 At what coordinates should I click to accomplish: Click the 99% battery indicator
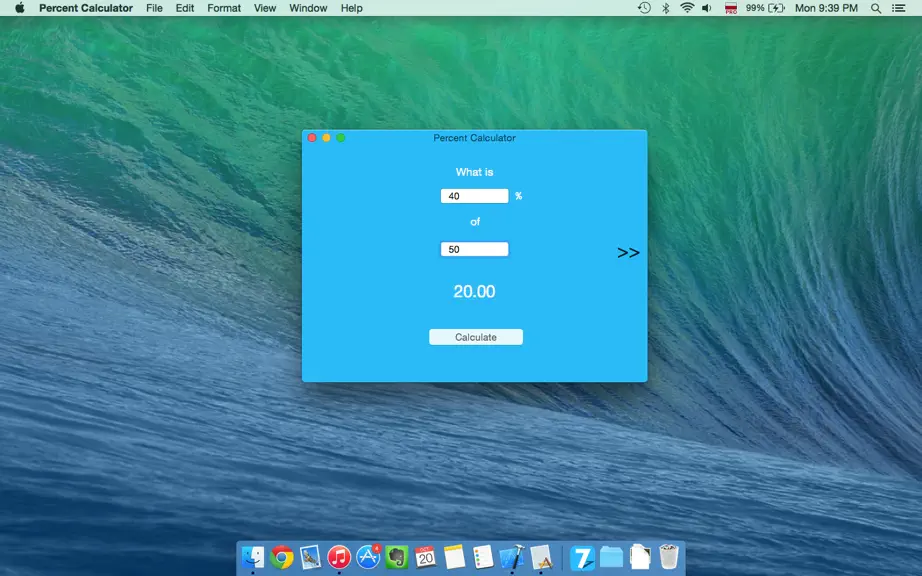point(766,8)
